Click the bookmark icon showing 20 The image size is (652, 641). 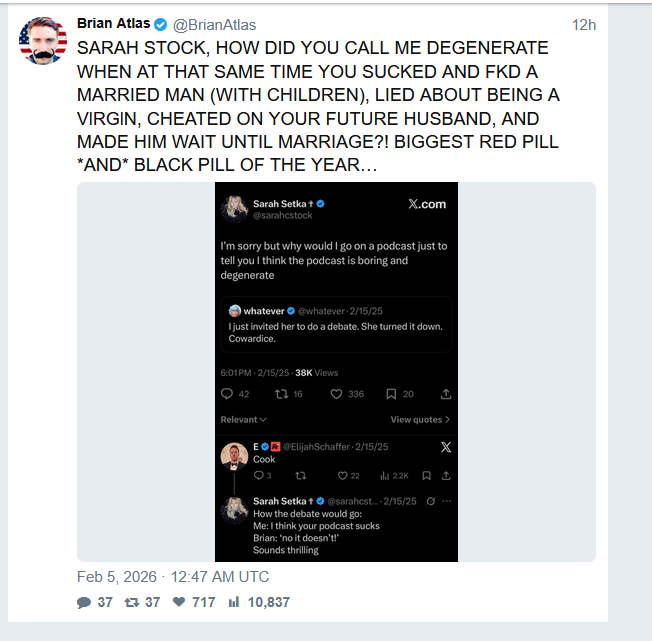pyautogui.click(x=392, y=394)
